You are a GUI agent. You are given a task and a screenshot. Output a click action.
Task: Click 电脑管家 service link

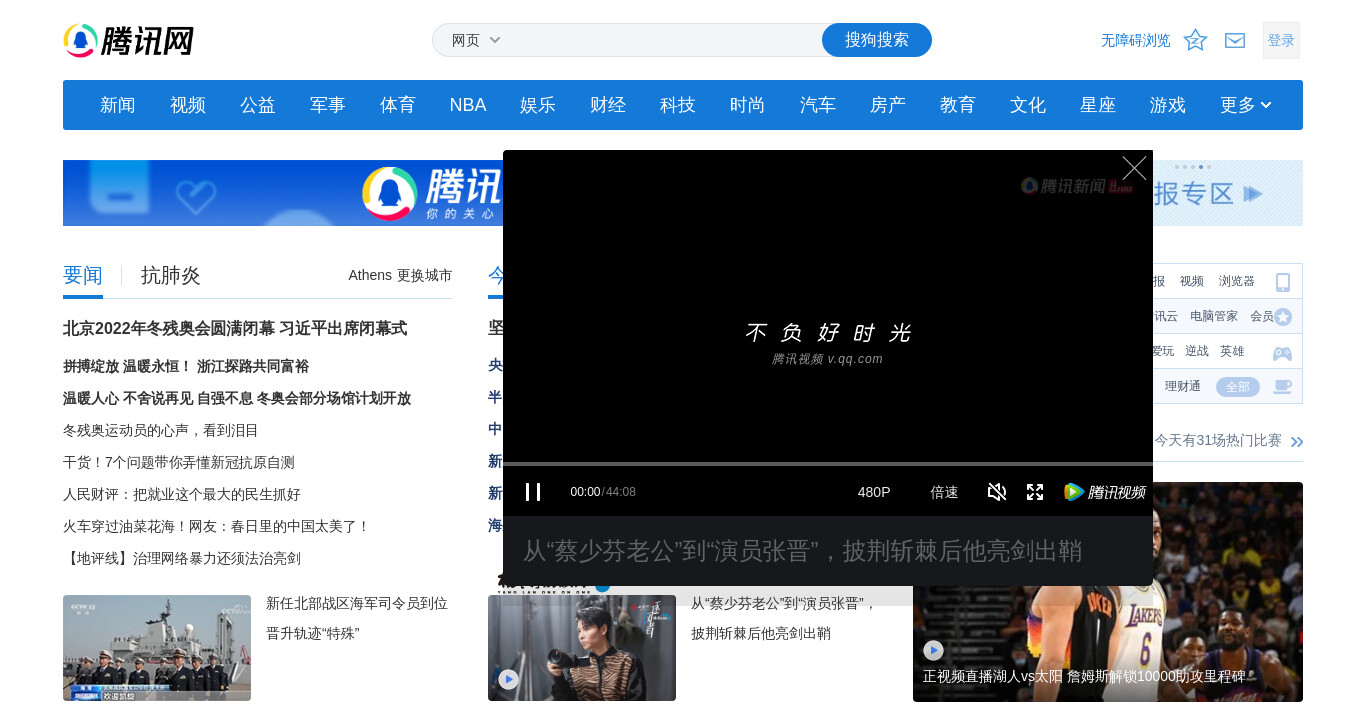(1214, 316)
